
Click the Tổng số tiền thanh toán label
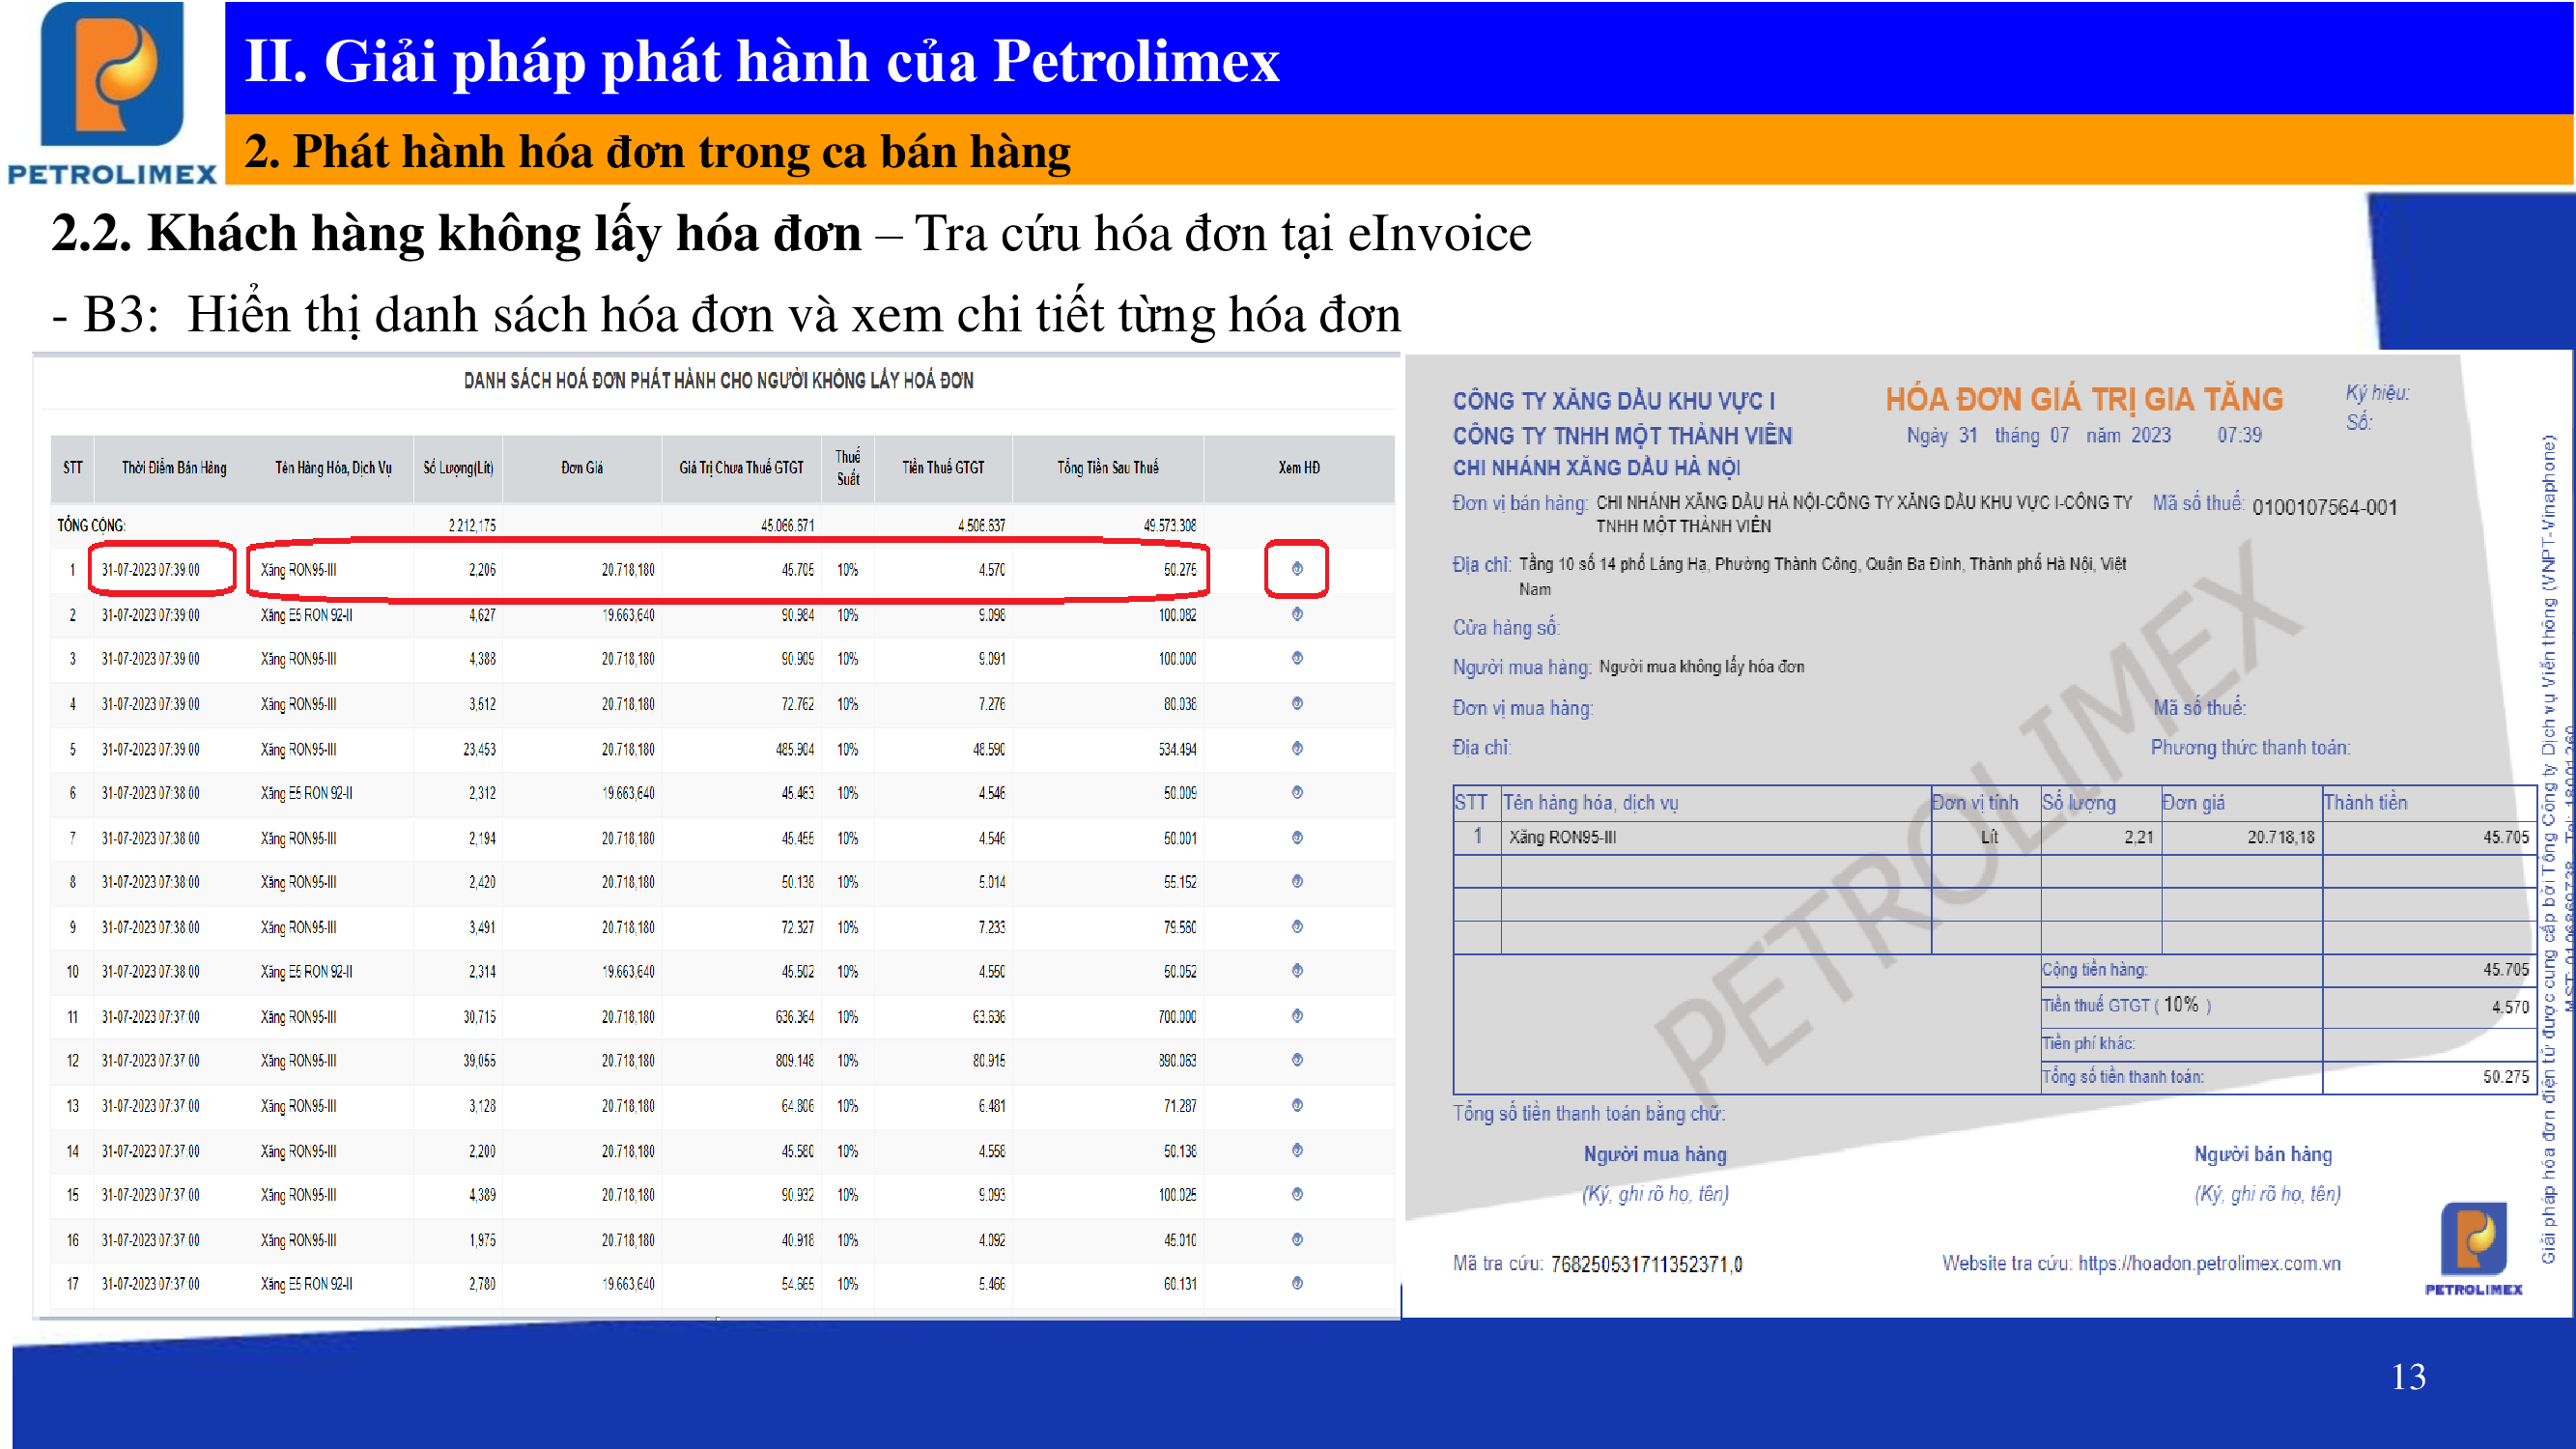point(2123,1076)
